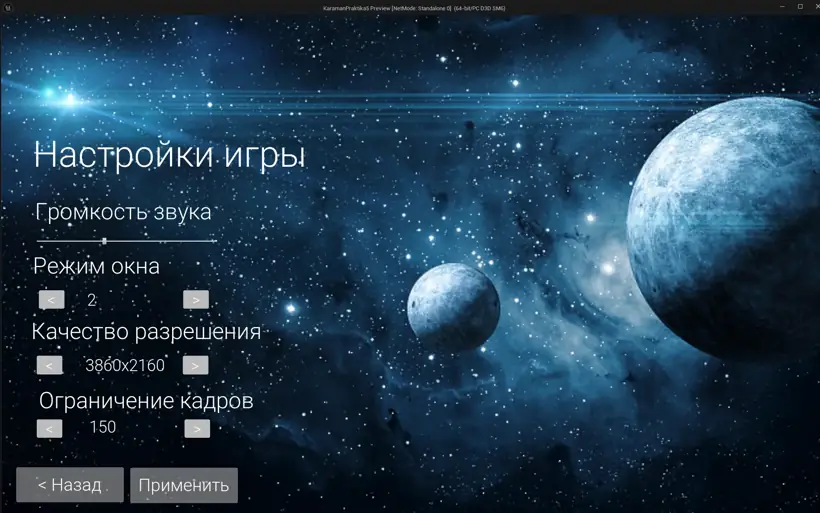Click the KaramanPraktika5 Preview window title
Screen dimensions: 820x513
[414, 8]
